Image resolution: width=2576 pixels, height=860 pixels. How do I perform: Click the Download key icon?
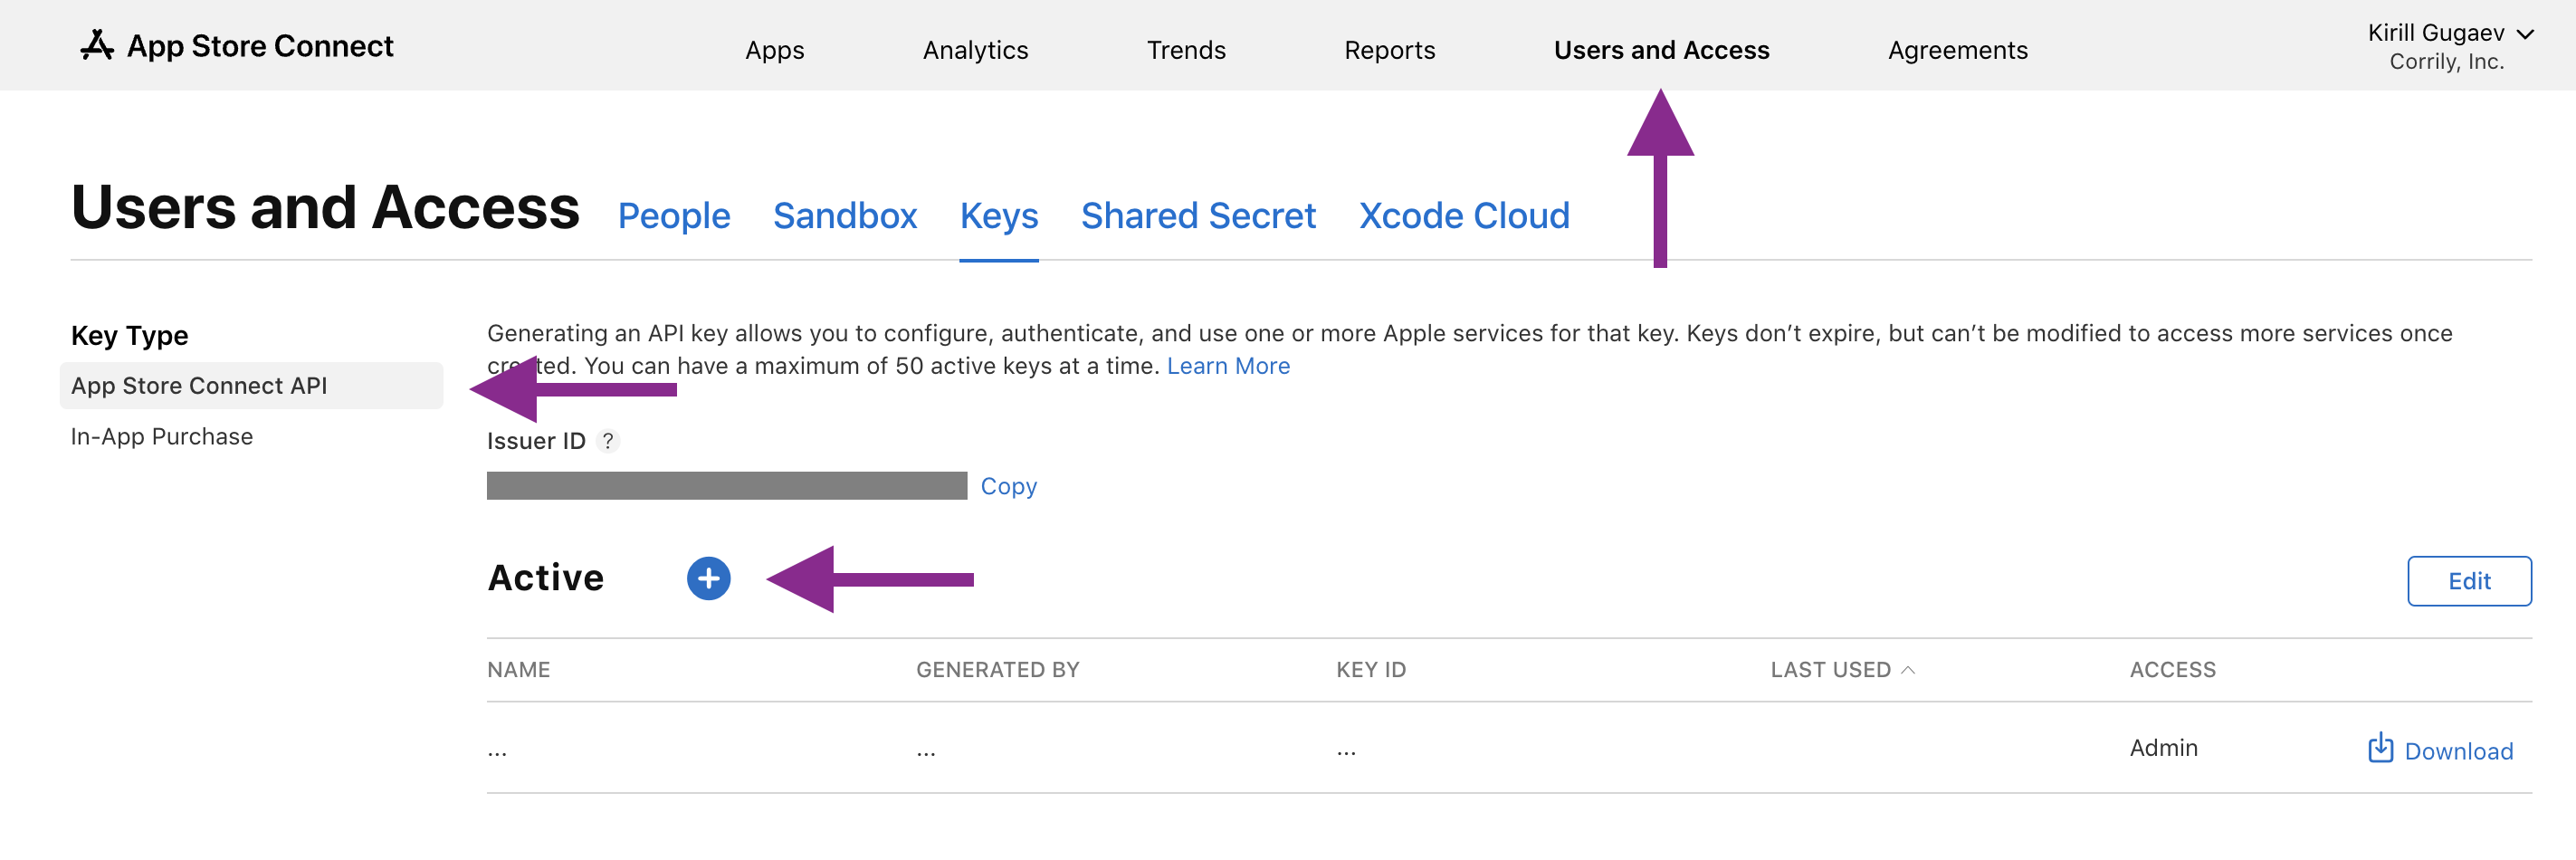2380,748
